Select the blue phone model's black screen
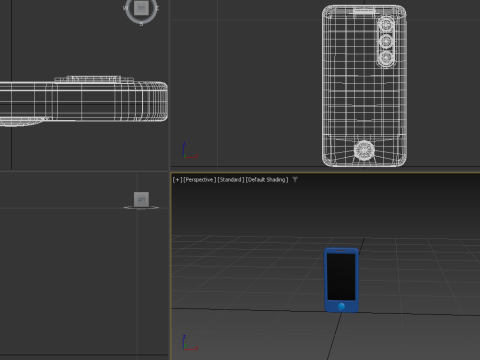This screenshot has height=360, width=480. point(341,277)
